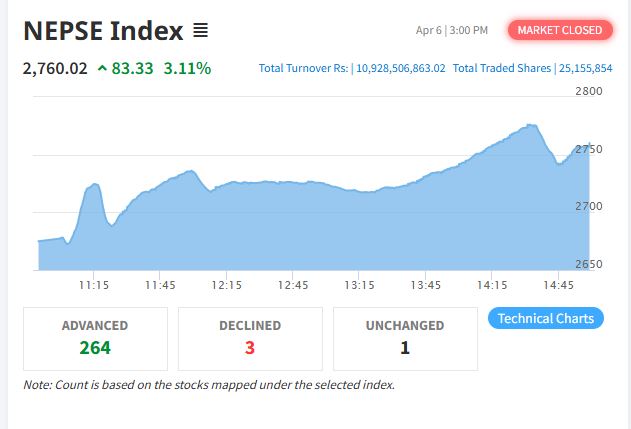Viewport: 631px width, 429px height.
Task: Click the Total Traded Shares figure
Action: (x=585, y=69)
